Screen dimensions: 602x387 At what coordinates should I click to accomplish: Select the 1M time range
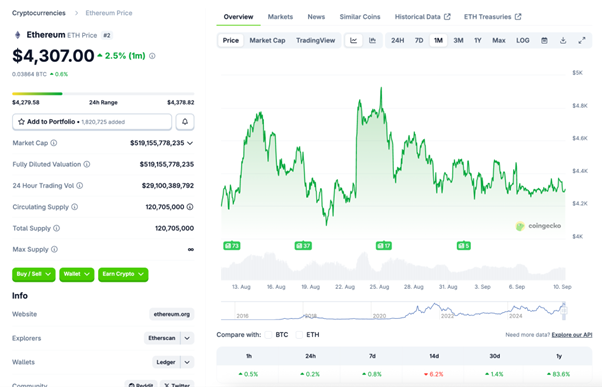pyautogui.click(x=438, y=40)
